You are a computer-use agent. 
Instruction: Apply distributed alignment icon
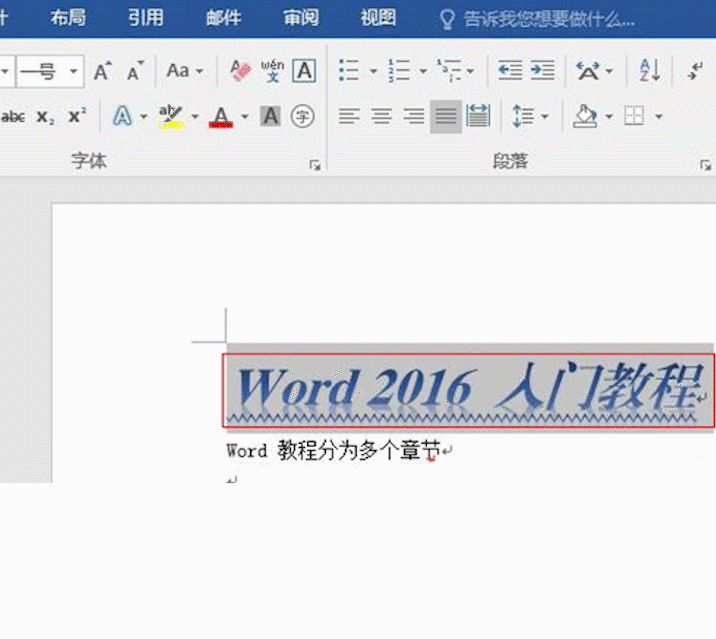coord(478,116)
